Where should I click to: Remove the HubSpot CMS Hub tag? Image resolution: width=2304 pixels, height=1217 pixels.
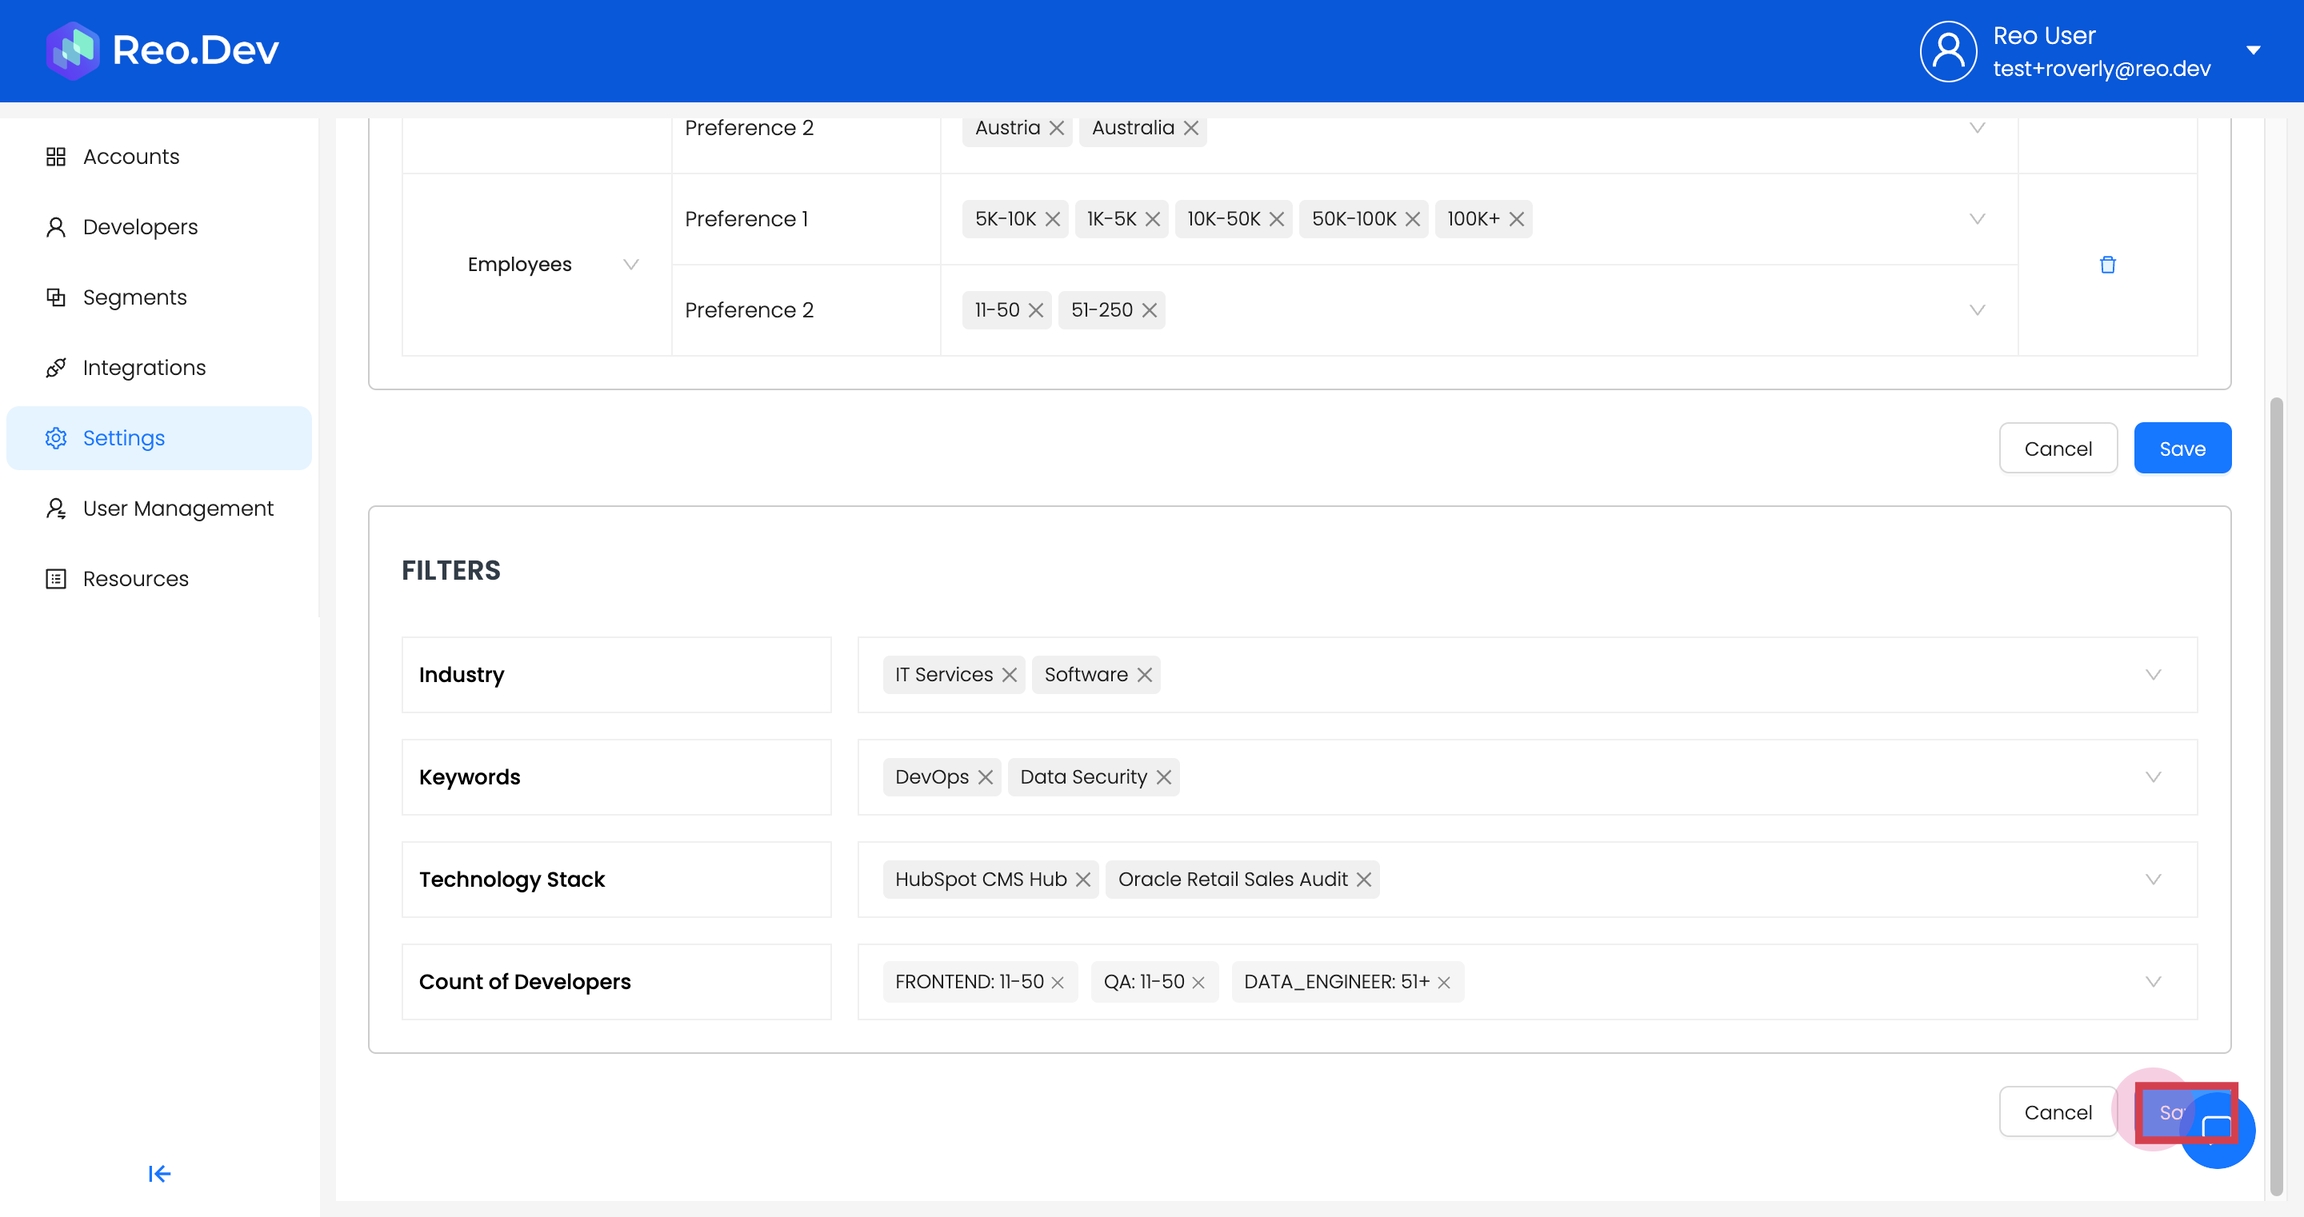tap(1083, 879)
